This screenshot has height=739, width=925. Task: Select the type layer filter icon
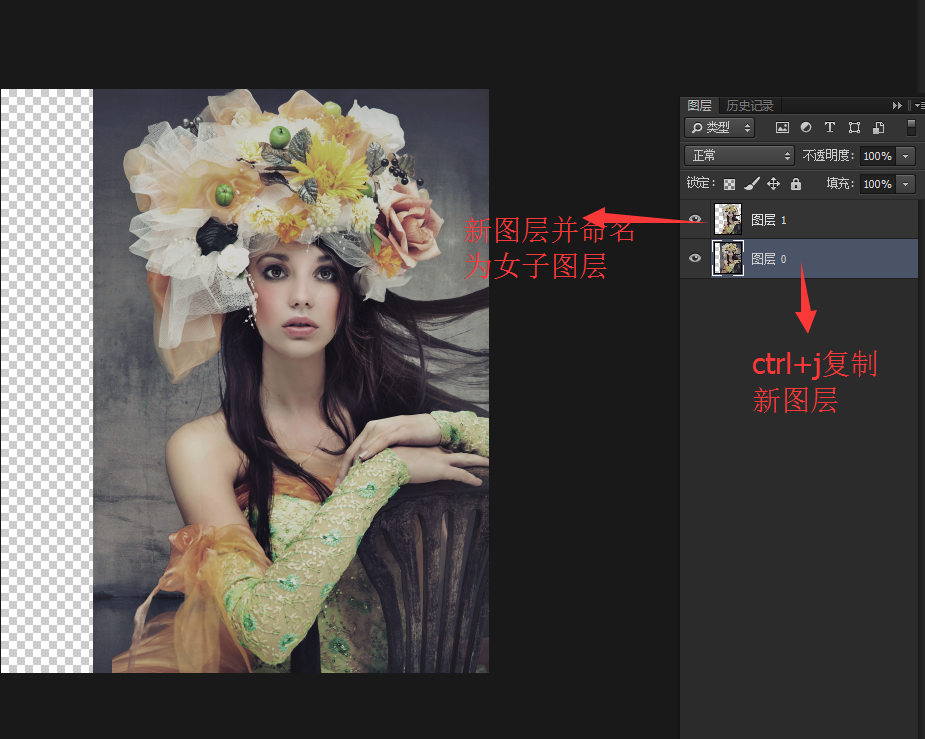(830, 127)
